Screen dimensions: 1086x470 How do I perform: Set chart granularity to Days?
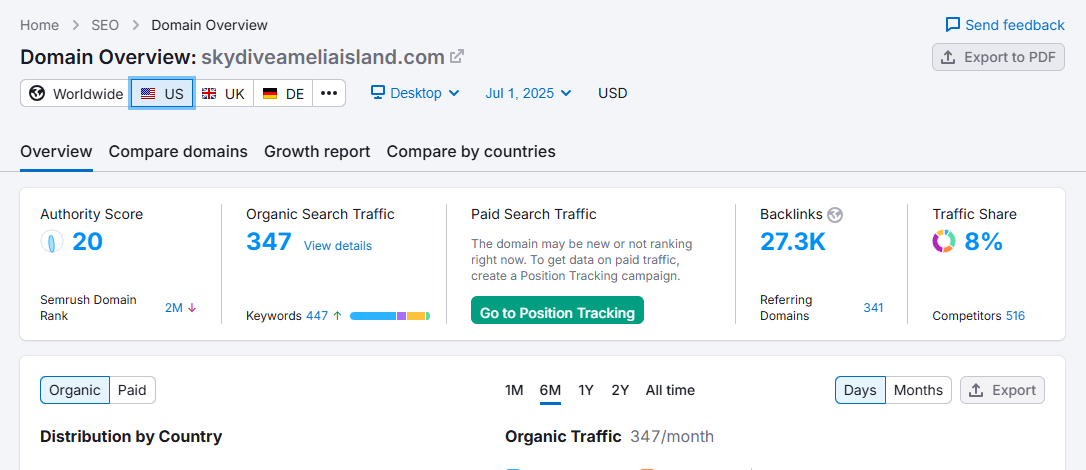pos(860,390)
